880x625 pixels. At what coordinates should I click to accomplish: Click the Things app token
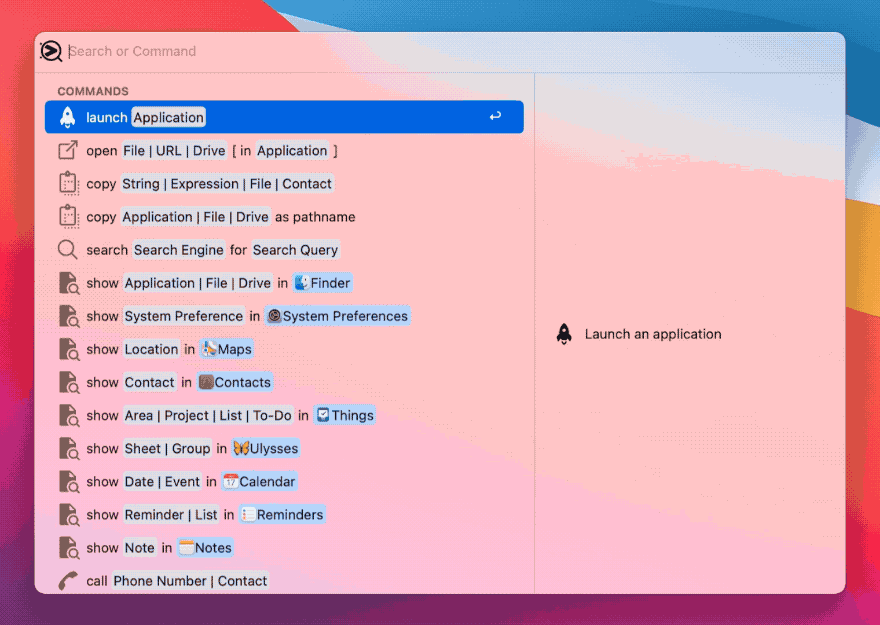click(345, 415)
